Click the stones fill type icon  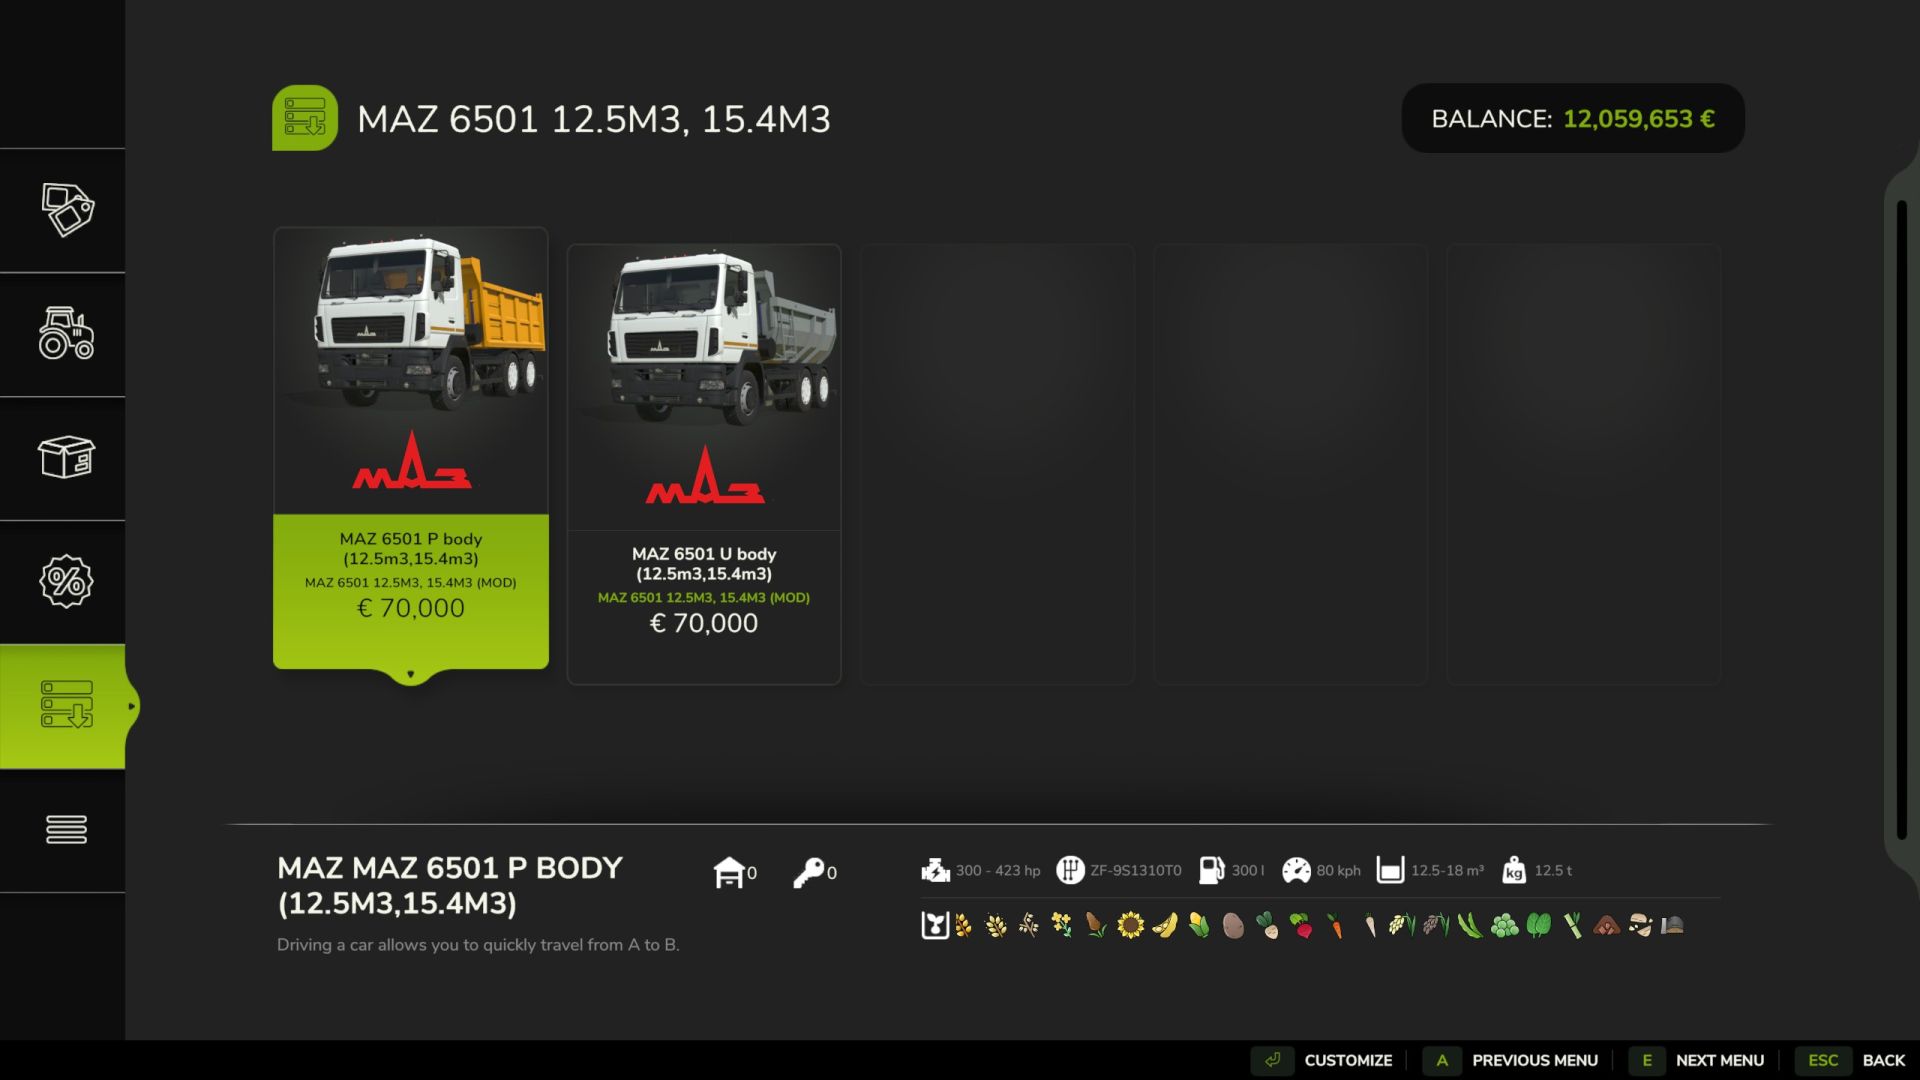pos(1640,925)
